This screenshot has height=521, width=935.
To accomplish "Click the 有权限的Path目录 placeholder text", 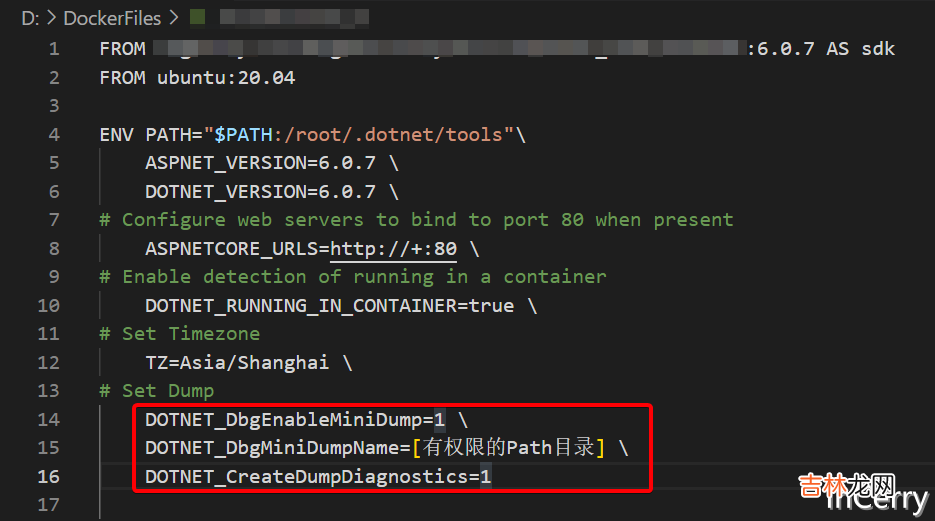I will 508,447.
